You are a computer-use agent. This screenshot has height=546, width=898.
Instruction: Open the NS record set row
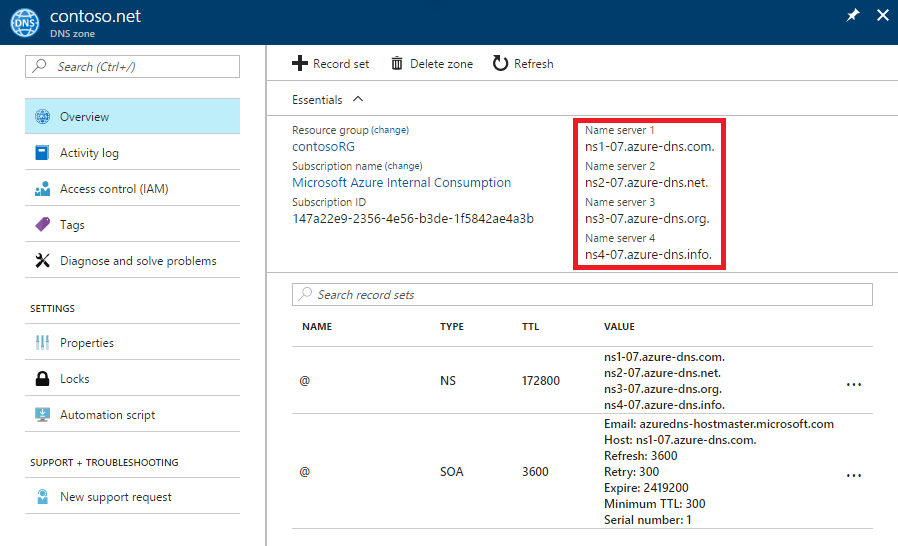pos(582,380)
